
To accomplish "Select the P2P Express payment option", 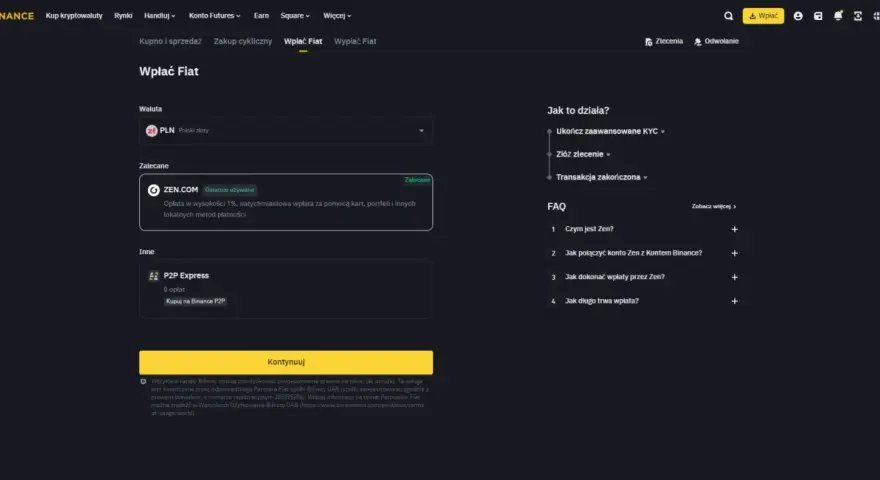I will tap(286, 289).
